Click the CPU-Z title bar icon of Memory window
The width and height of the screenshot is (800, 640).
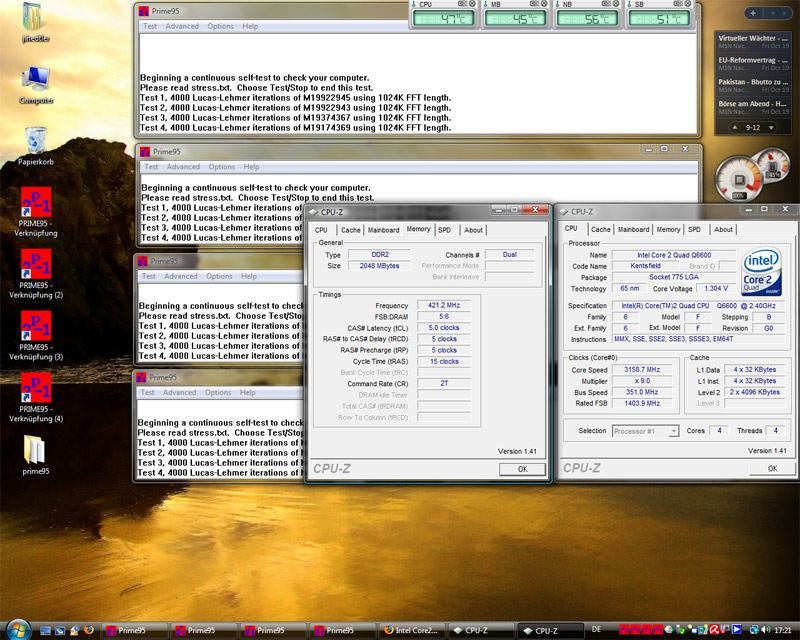pyautogui.click(x=313, y=212)
